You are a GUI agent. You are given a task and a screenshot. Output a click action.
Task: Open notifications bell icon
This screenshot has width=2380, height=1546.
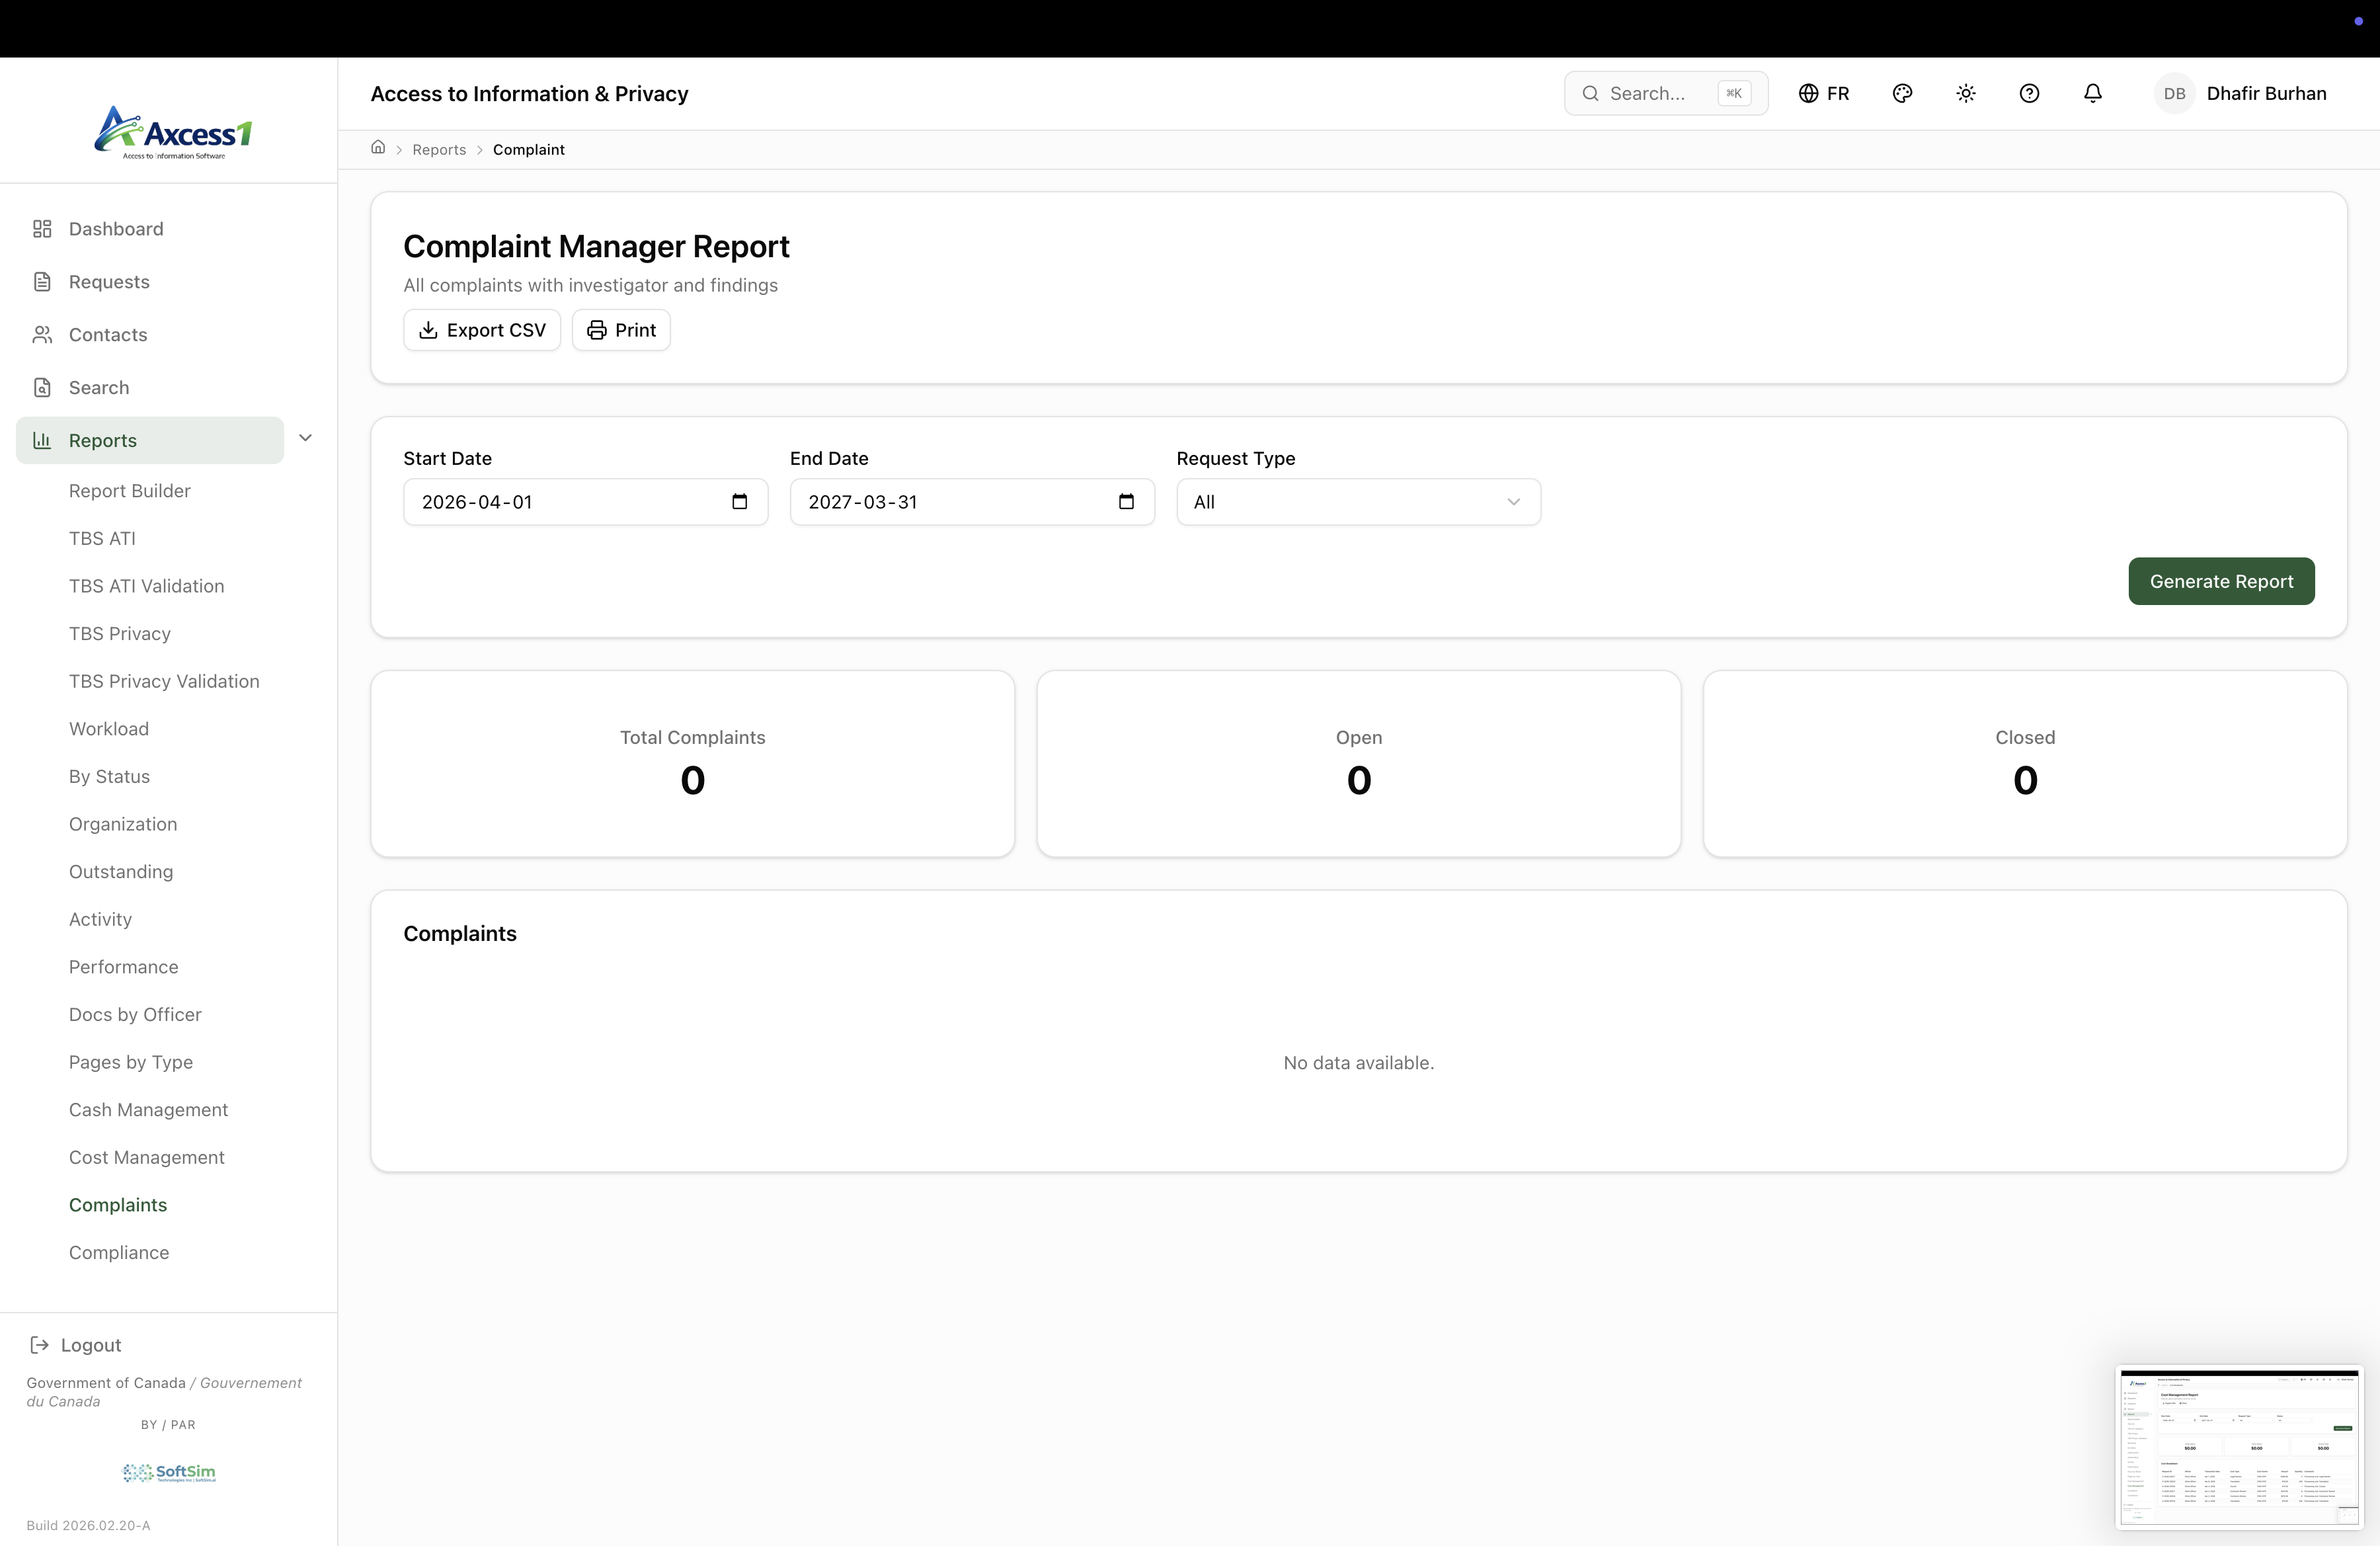click(2092, 93)
